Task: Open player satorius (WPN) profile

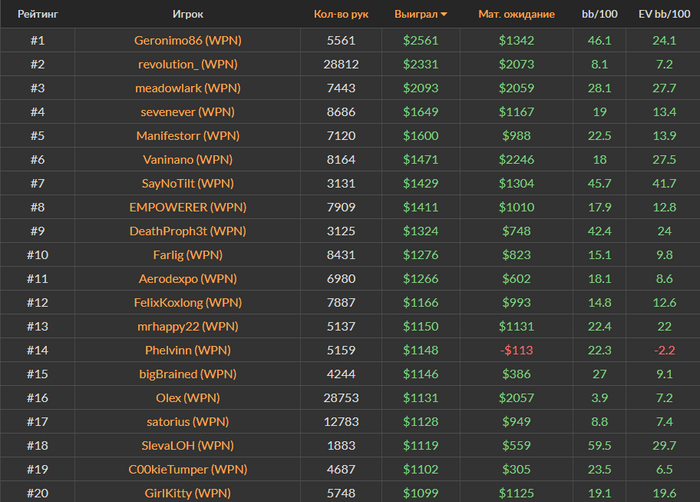Action: [x=188, y=422]
